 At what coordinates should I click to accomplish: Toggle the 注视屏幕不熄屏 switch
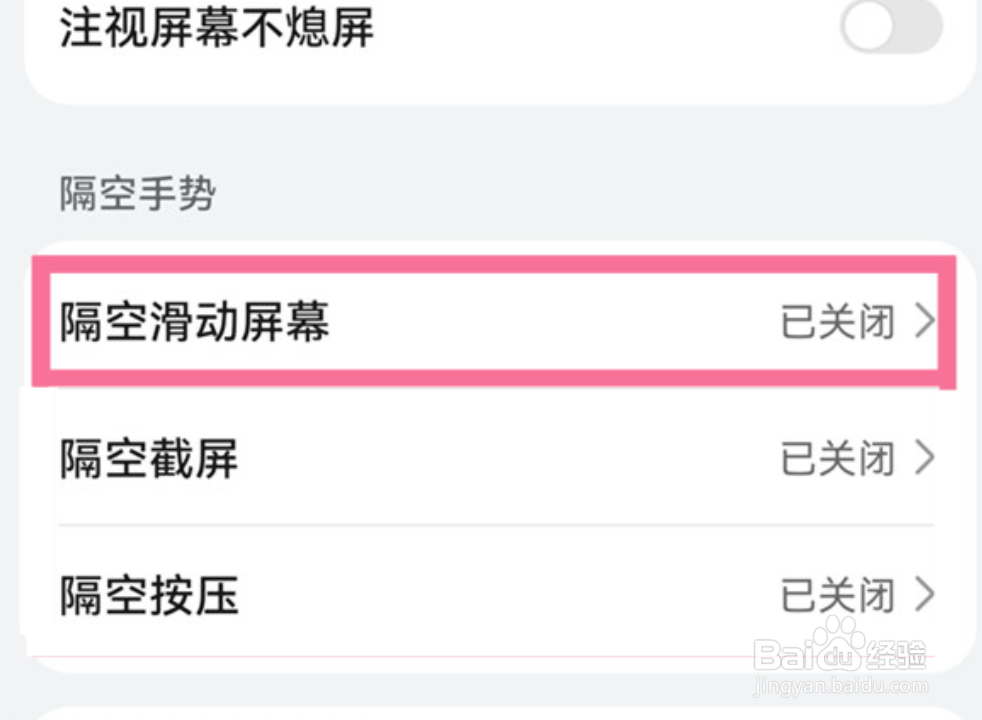pyautogui.click(x=891, y=26)
